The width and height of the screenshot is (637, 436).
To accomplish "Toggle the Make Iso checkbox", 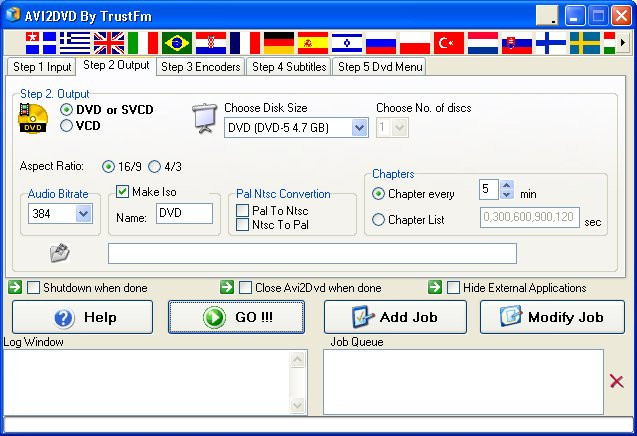I will click(122, 191).
